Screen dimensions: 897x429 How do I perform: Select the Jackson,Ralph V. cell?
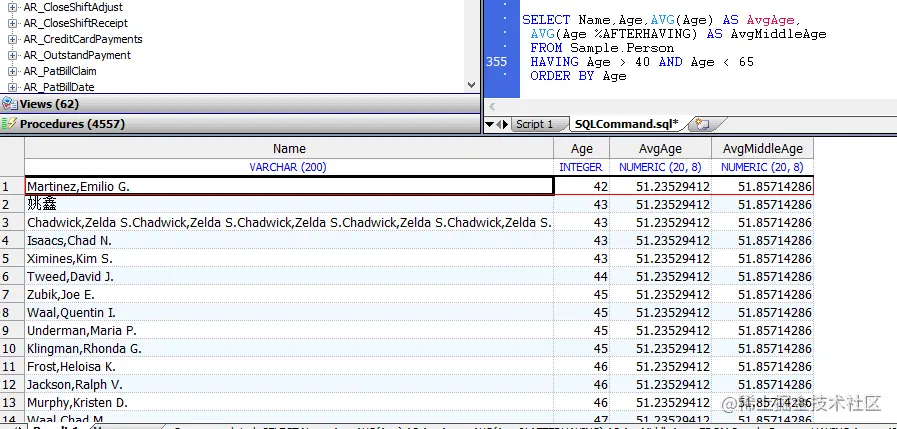[289, 384]
